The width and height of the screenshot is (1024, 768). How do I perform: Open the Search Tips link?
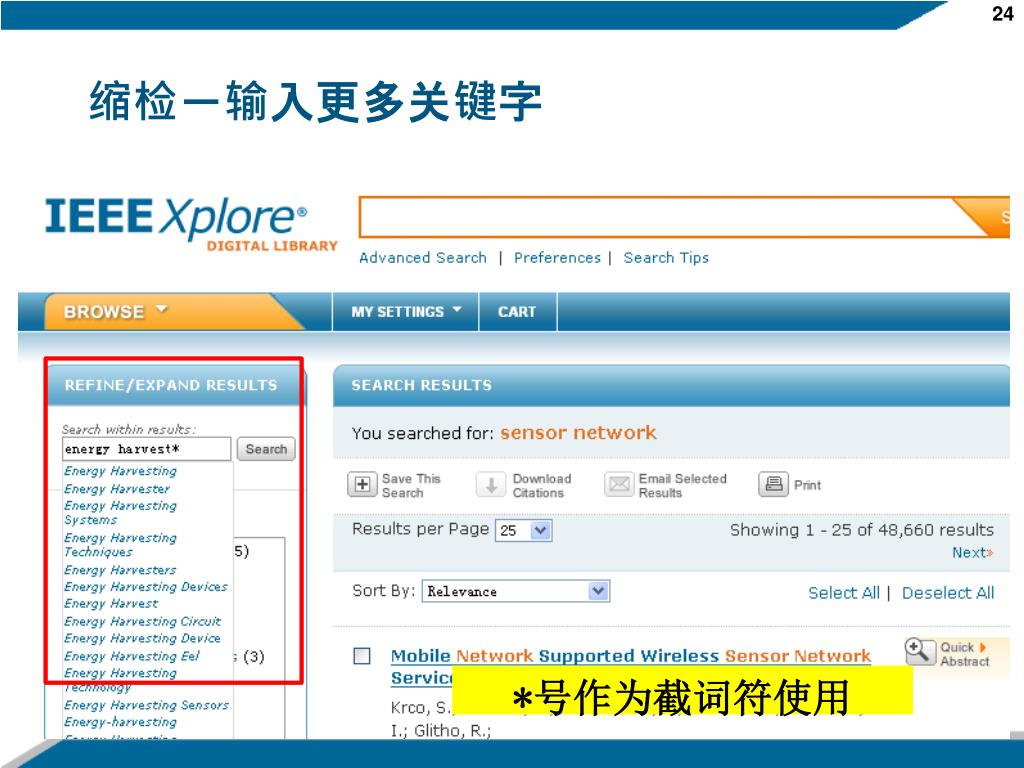666,258
